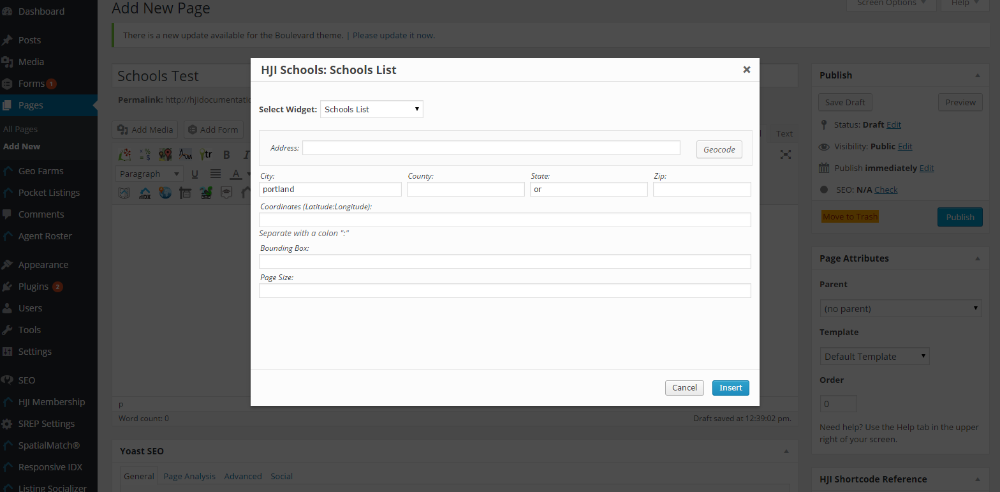Click Move to Trash link
This screenshot has width=1000, height=492.
850,217
